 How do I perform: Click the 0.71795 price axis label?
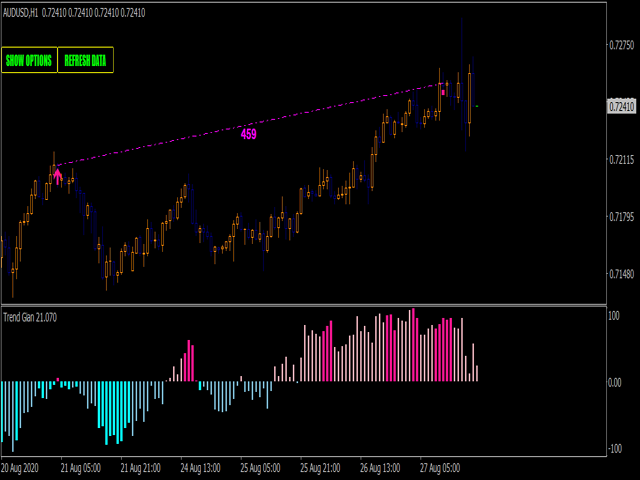point(622,217)
